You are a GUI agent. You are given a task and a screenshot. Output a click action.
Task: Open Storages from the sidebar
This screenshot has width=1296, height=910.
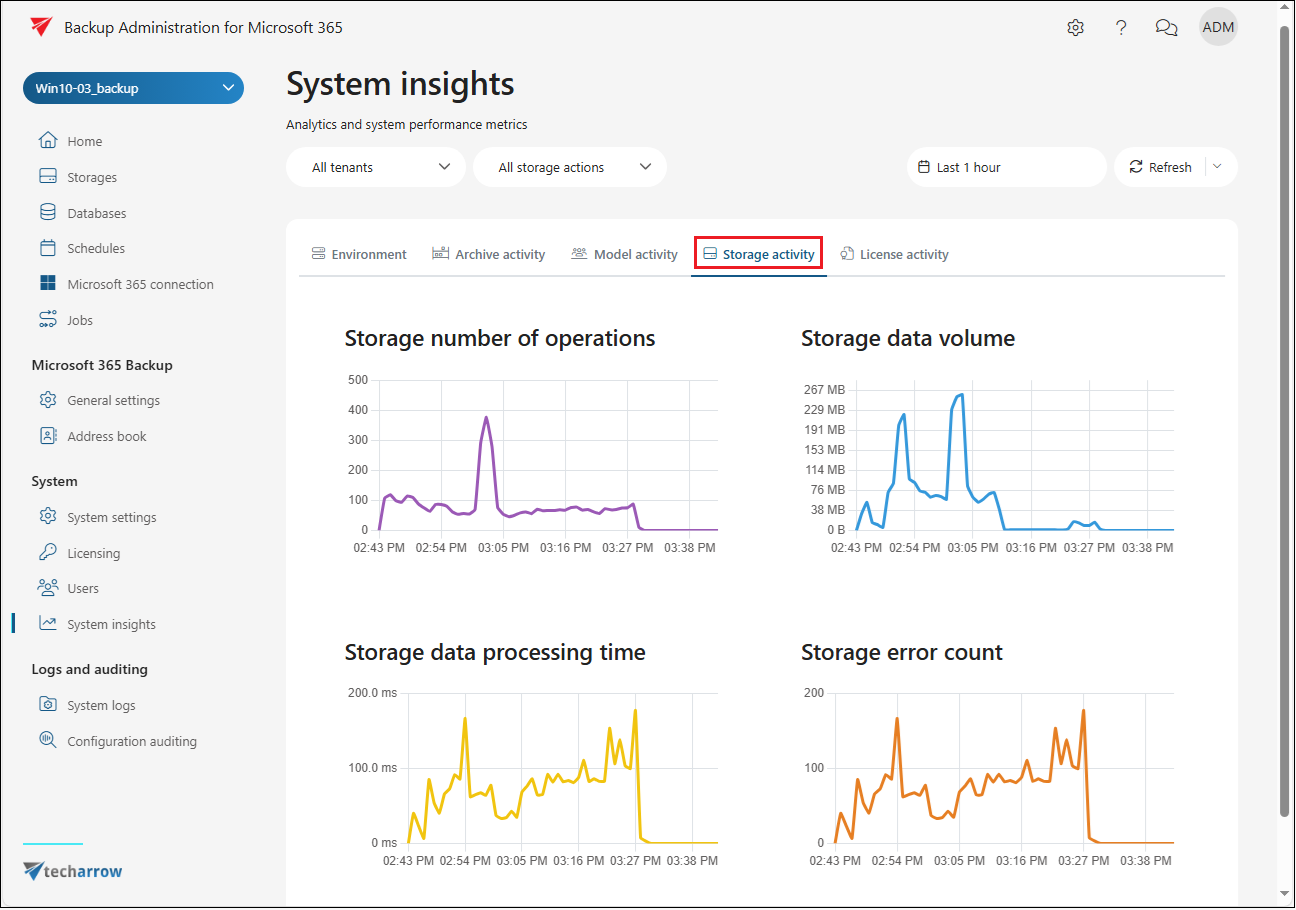tap(91, 177)
